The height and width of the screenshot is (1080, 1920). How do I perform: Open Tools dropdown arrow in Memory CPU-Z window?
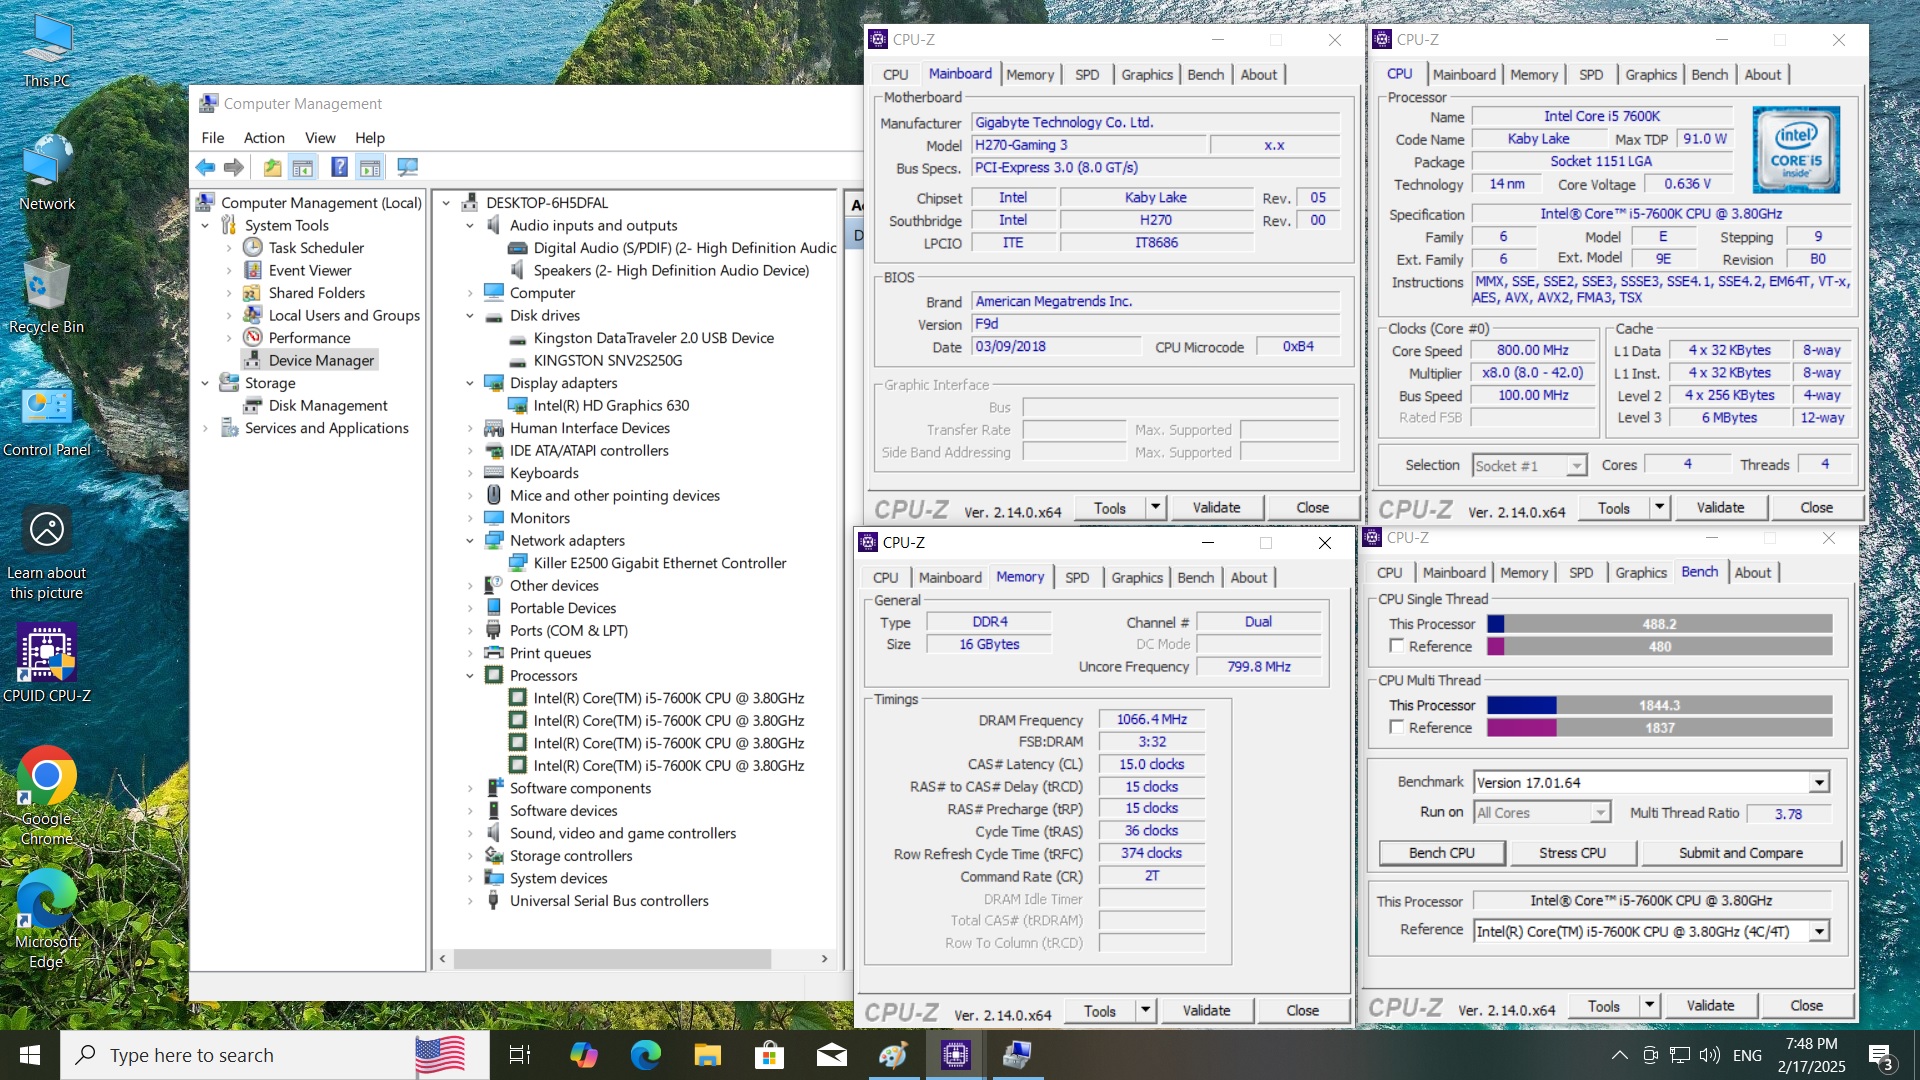(1145, 1010)
